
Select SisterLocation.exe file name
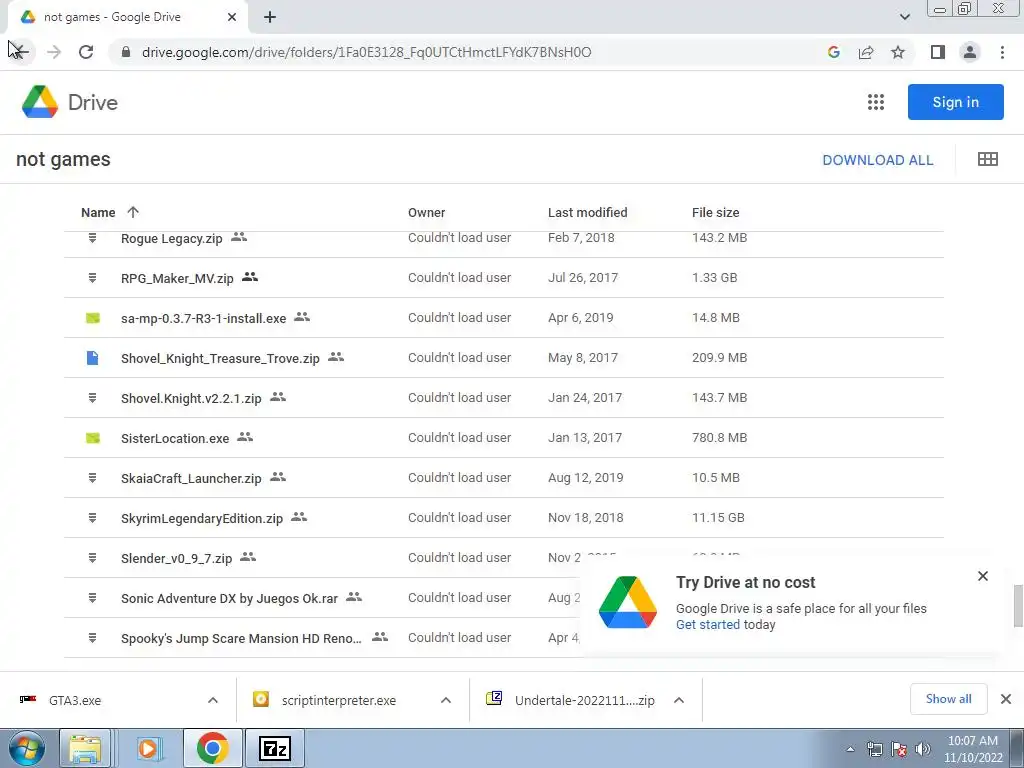click(x=175, y=438)
